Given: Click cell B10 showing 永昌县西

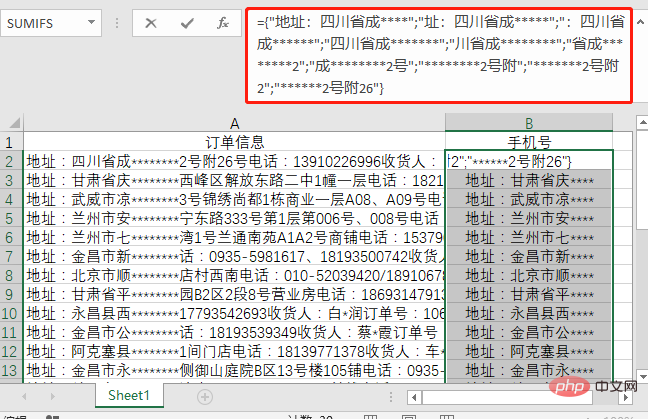Looking at the screenshot, I should 529,313.
